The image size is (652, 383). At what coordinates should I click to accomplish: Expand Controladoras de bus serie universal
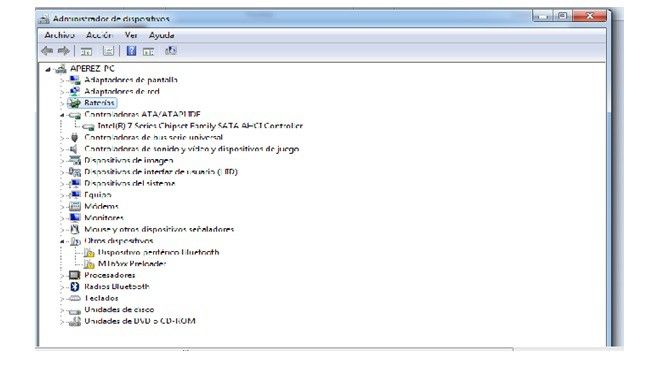click(62, 138)
